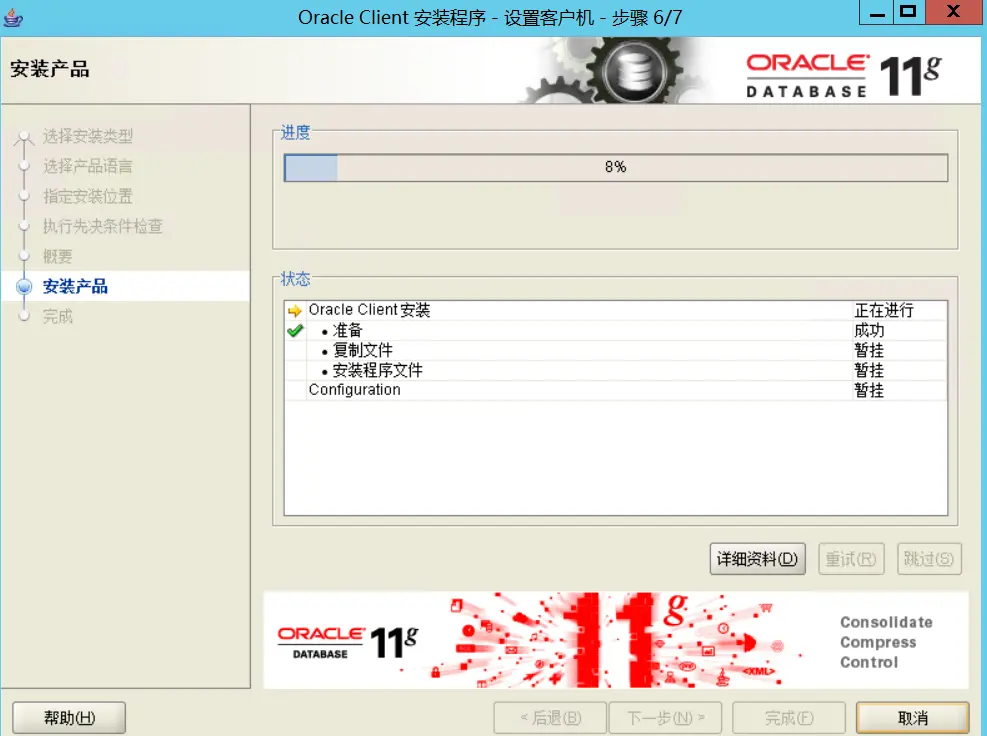
Task: Cancel installation with 取消 button
Action: 913,718
